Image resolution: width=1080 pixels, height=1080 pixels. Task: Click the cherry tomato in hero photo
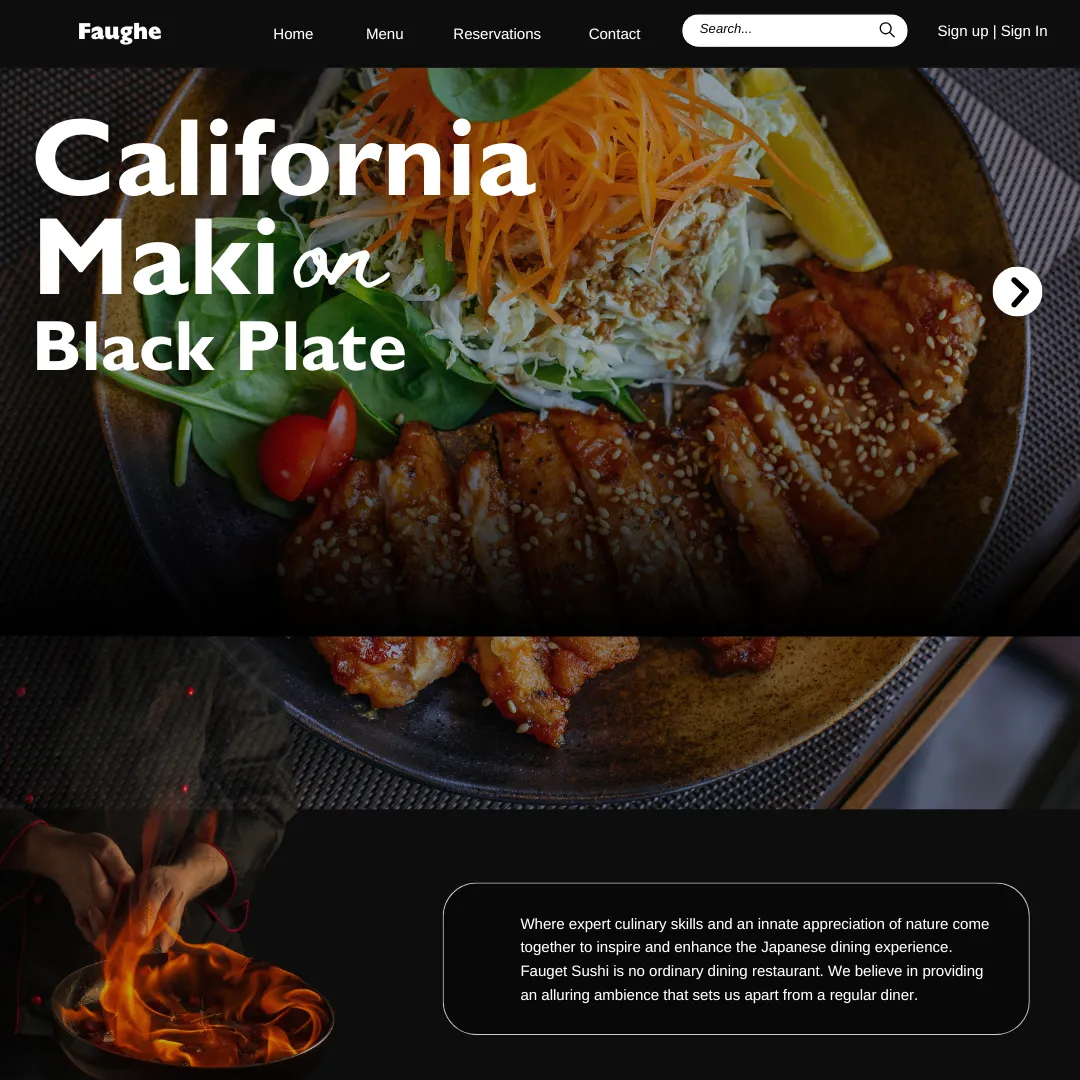pyautogui.click(x=308, y=446)
